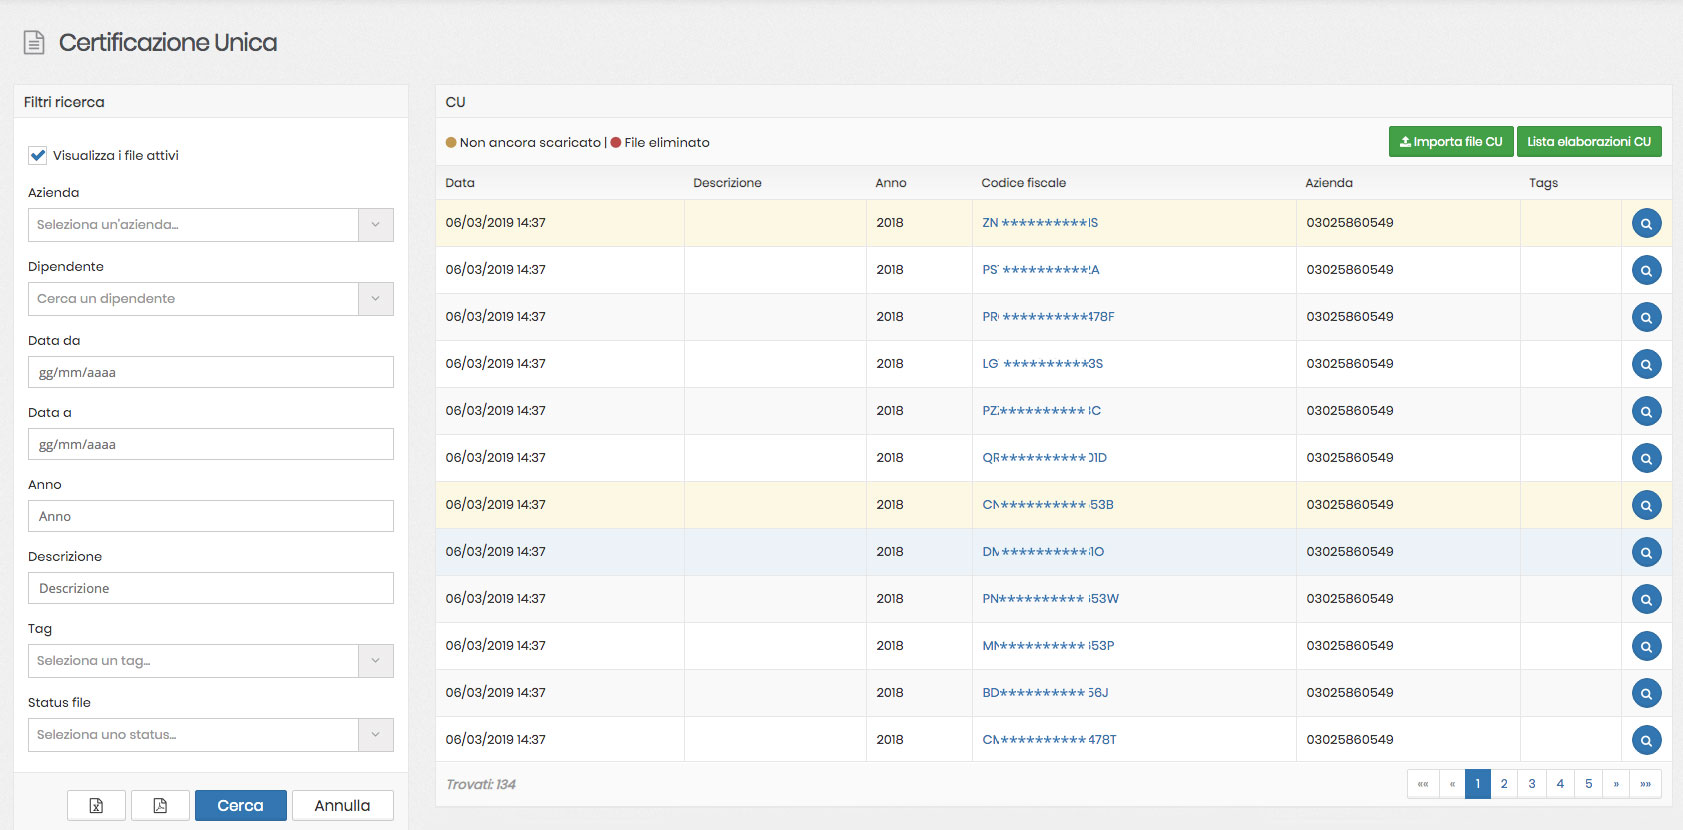Go to next page arrow in pagination
The height and width of the screenshot is (830, 1683).
(1616, 784)
